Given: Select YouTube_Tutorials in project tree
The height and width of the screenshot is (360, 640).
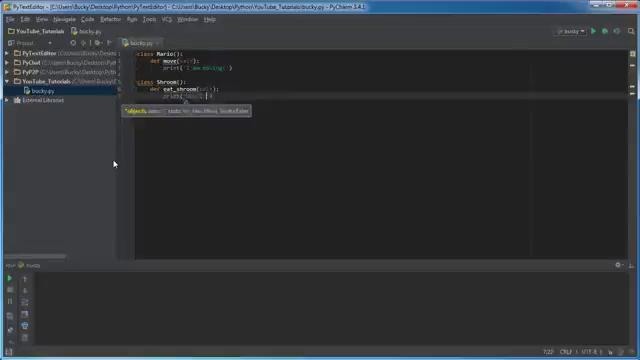Looking at the screenshot, I should (46, 81).
